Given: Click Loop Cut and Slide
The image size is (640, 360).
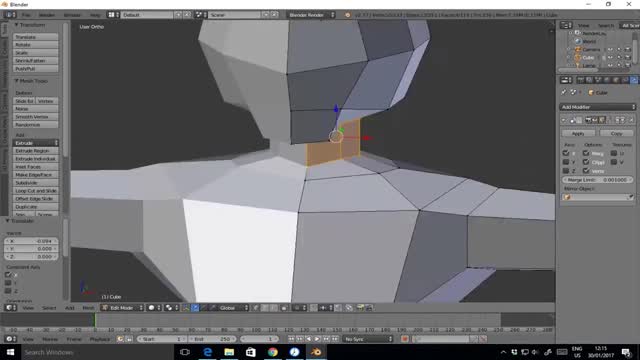Looking at the screenshot, I should (x=36, y=191).
